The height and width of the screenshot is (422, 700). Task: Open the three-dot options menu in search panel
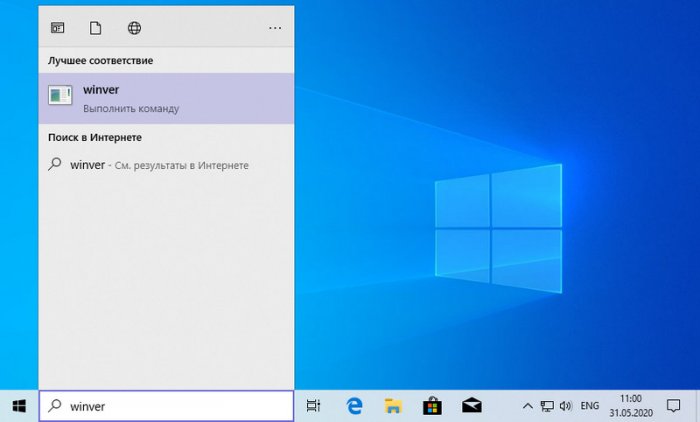click(x=275, y=28)
